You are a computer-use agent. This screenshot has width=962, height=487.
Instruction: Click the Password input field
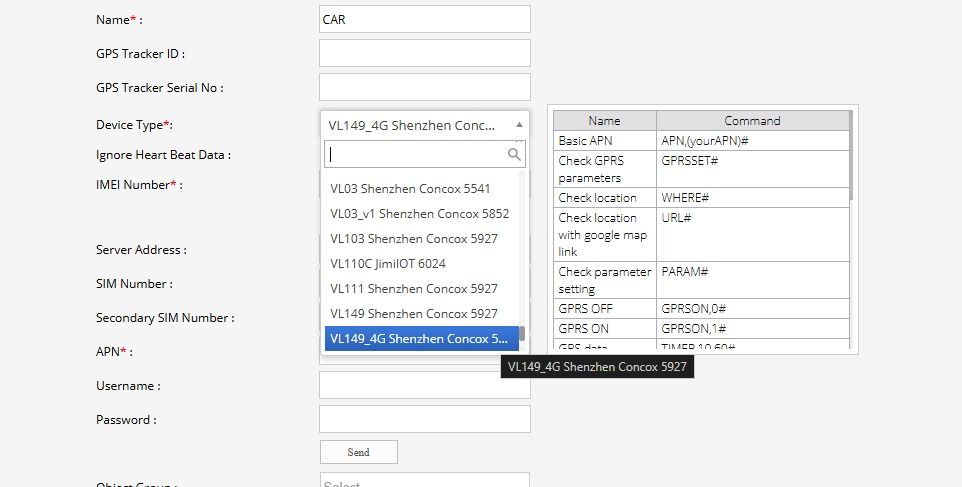[x=425, y=420]
